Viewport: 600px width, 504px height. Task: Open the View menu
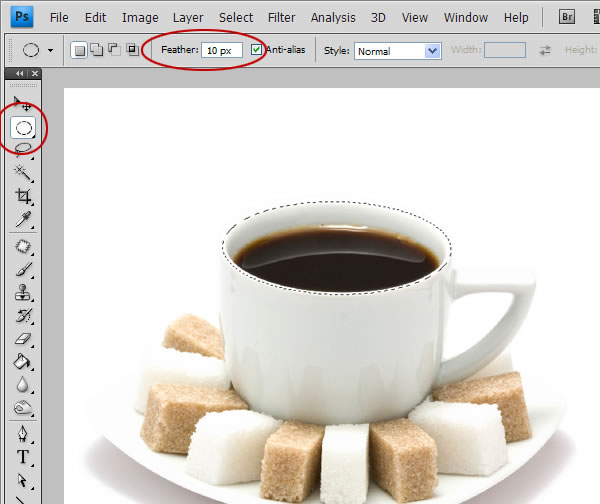(414, 18)
